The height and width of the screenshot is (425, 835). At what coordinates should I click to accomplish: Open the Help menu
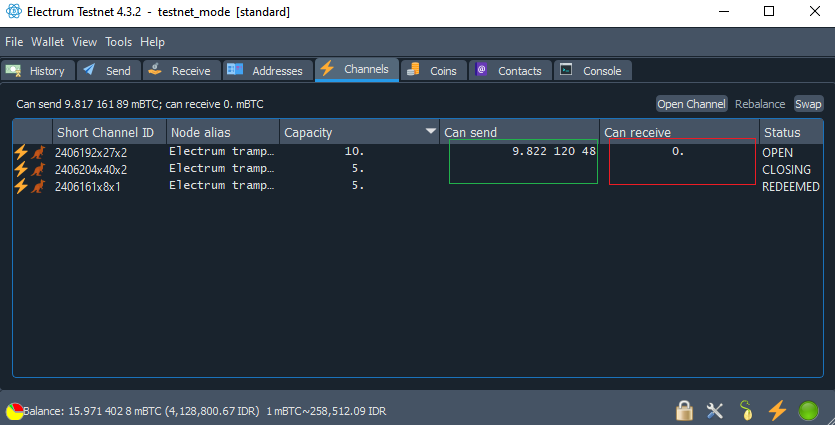pyautogui.click(x=152, y=42)
